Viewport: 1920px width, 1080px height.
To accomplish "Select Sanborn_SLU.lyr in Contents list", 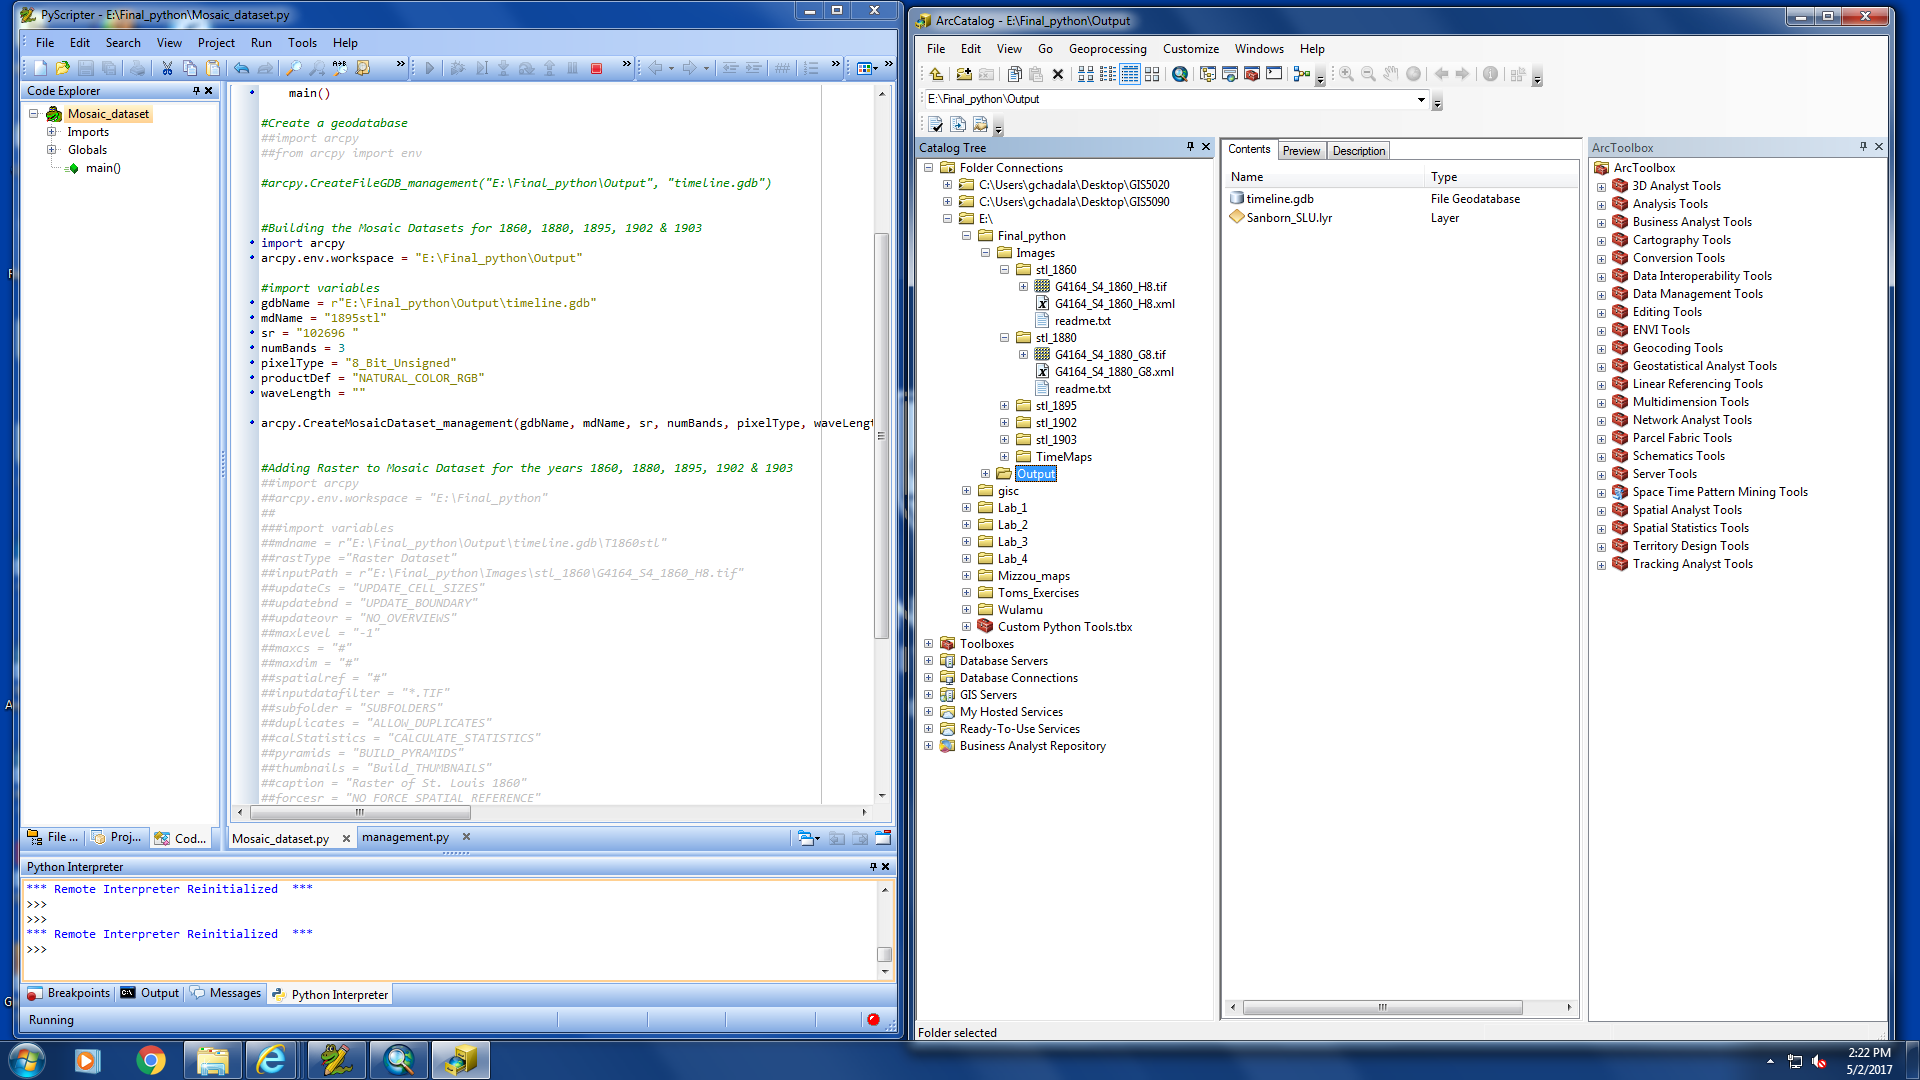I will pos(1289,218).
